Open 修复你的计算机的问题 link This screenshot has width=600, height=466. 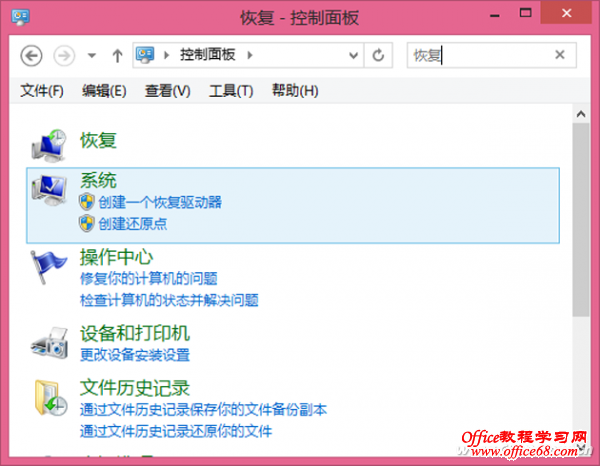pyautogui.click(x=148, y=278)
